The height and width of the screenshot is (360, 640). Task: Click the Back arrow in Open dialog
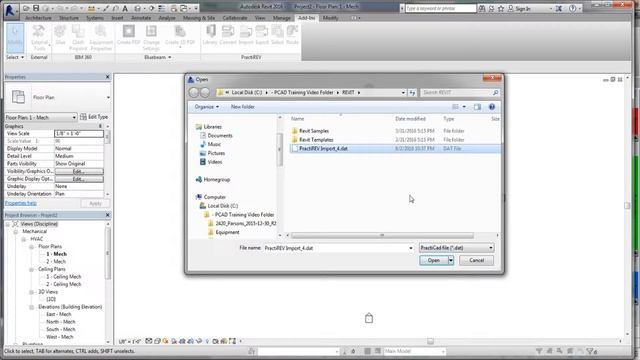click(x=194, y=93)
